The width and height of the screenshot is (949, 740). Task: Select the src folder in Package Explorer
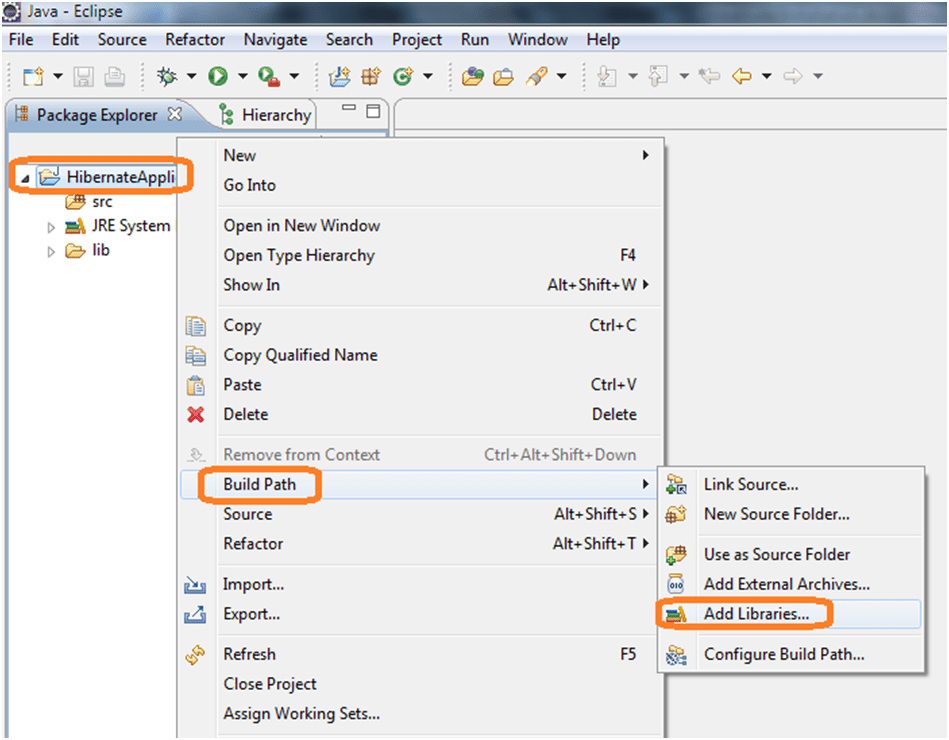pyautogui.click(x=104, y=201)
